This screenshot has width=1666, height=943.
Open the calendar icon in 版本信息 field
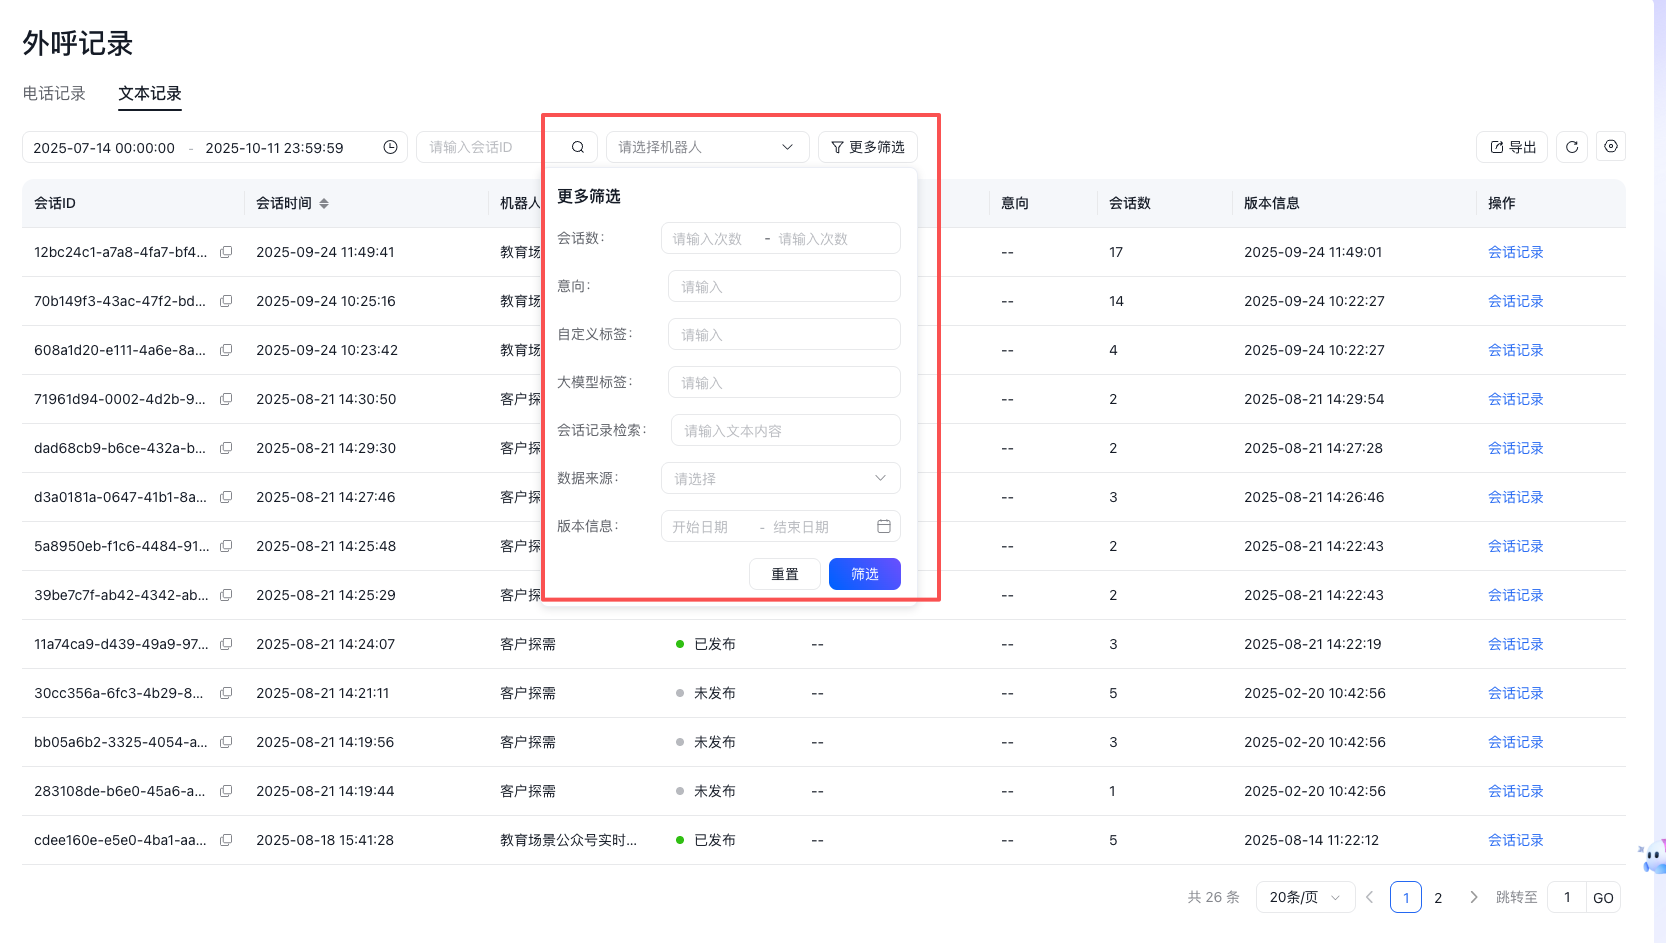click(883, 526)
